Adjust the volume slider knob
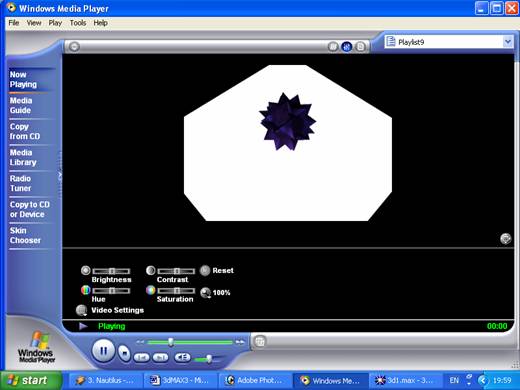Screen dimensions: 520x390 [x=209, y=359]
